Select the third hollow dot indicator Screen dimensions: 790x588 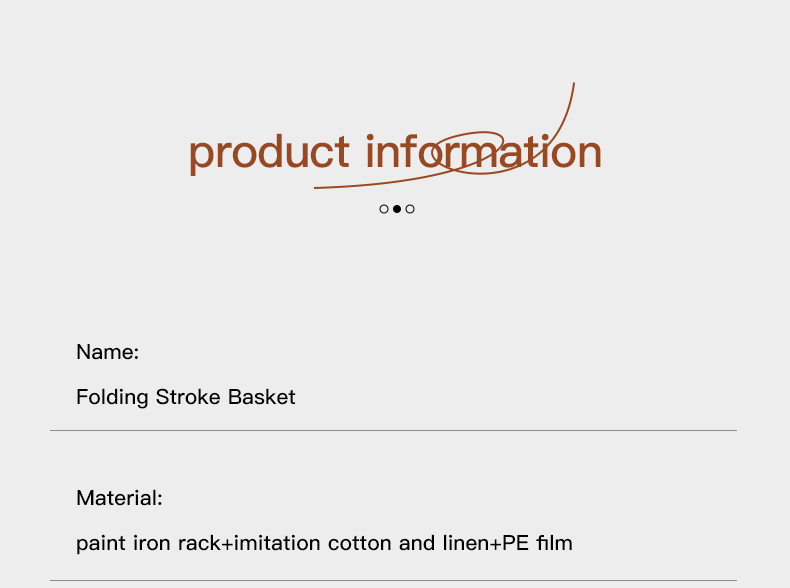tap(410, 209)
